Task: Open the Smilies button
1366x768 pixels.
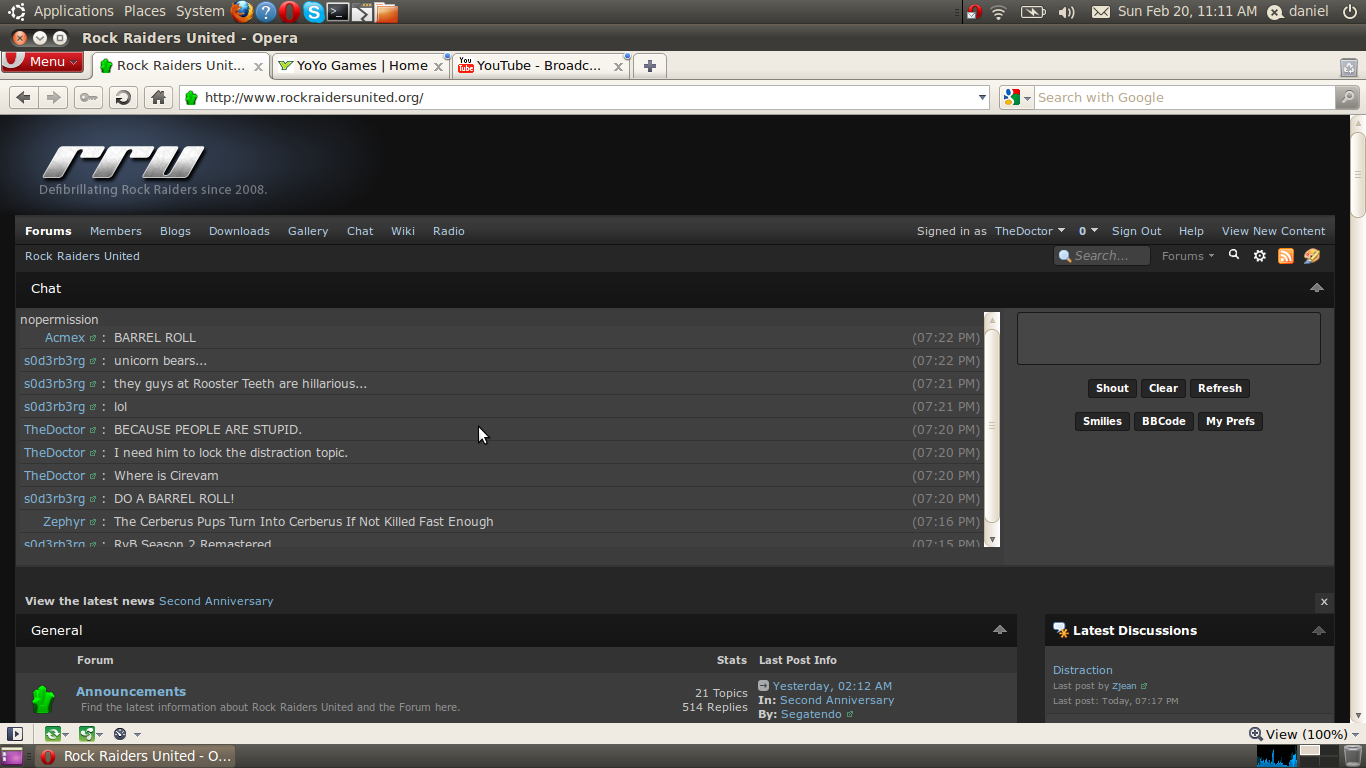Action: point(1103,421)
